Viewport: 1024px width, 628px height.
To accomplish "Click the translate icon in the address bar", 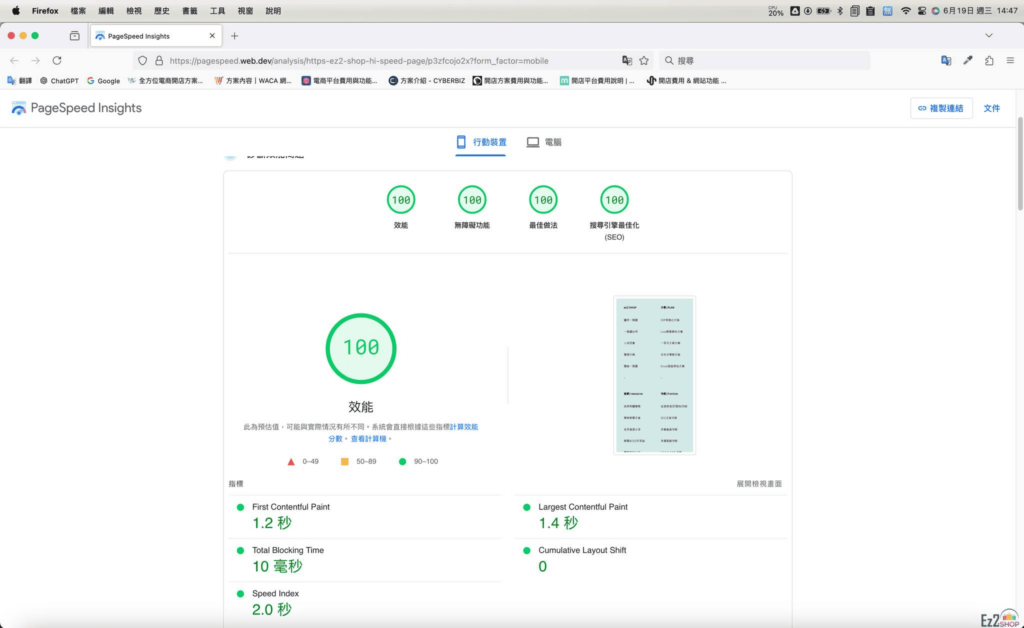I will pyautogui.click(x=627, y=61).
